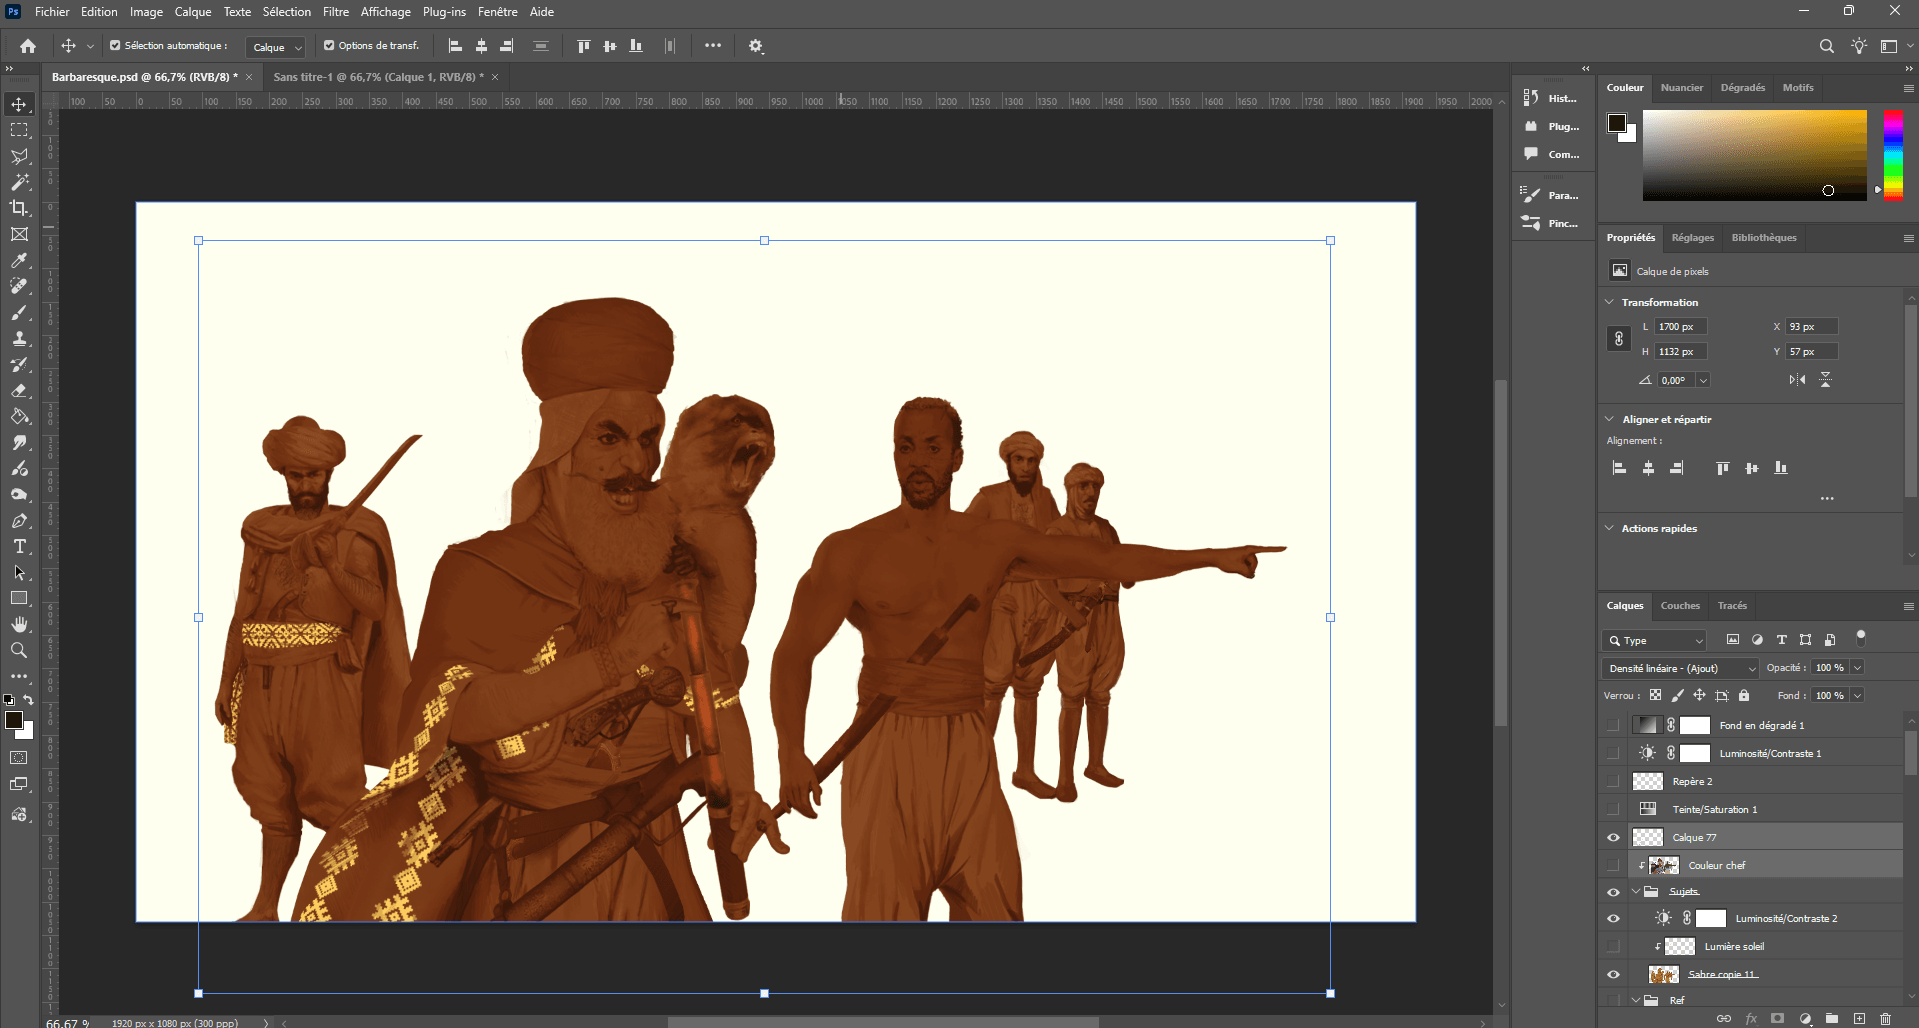Click the trash icon to delete layer

click(x=1885, y=1019)
